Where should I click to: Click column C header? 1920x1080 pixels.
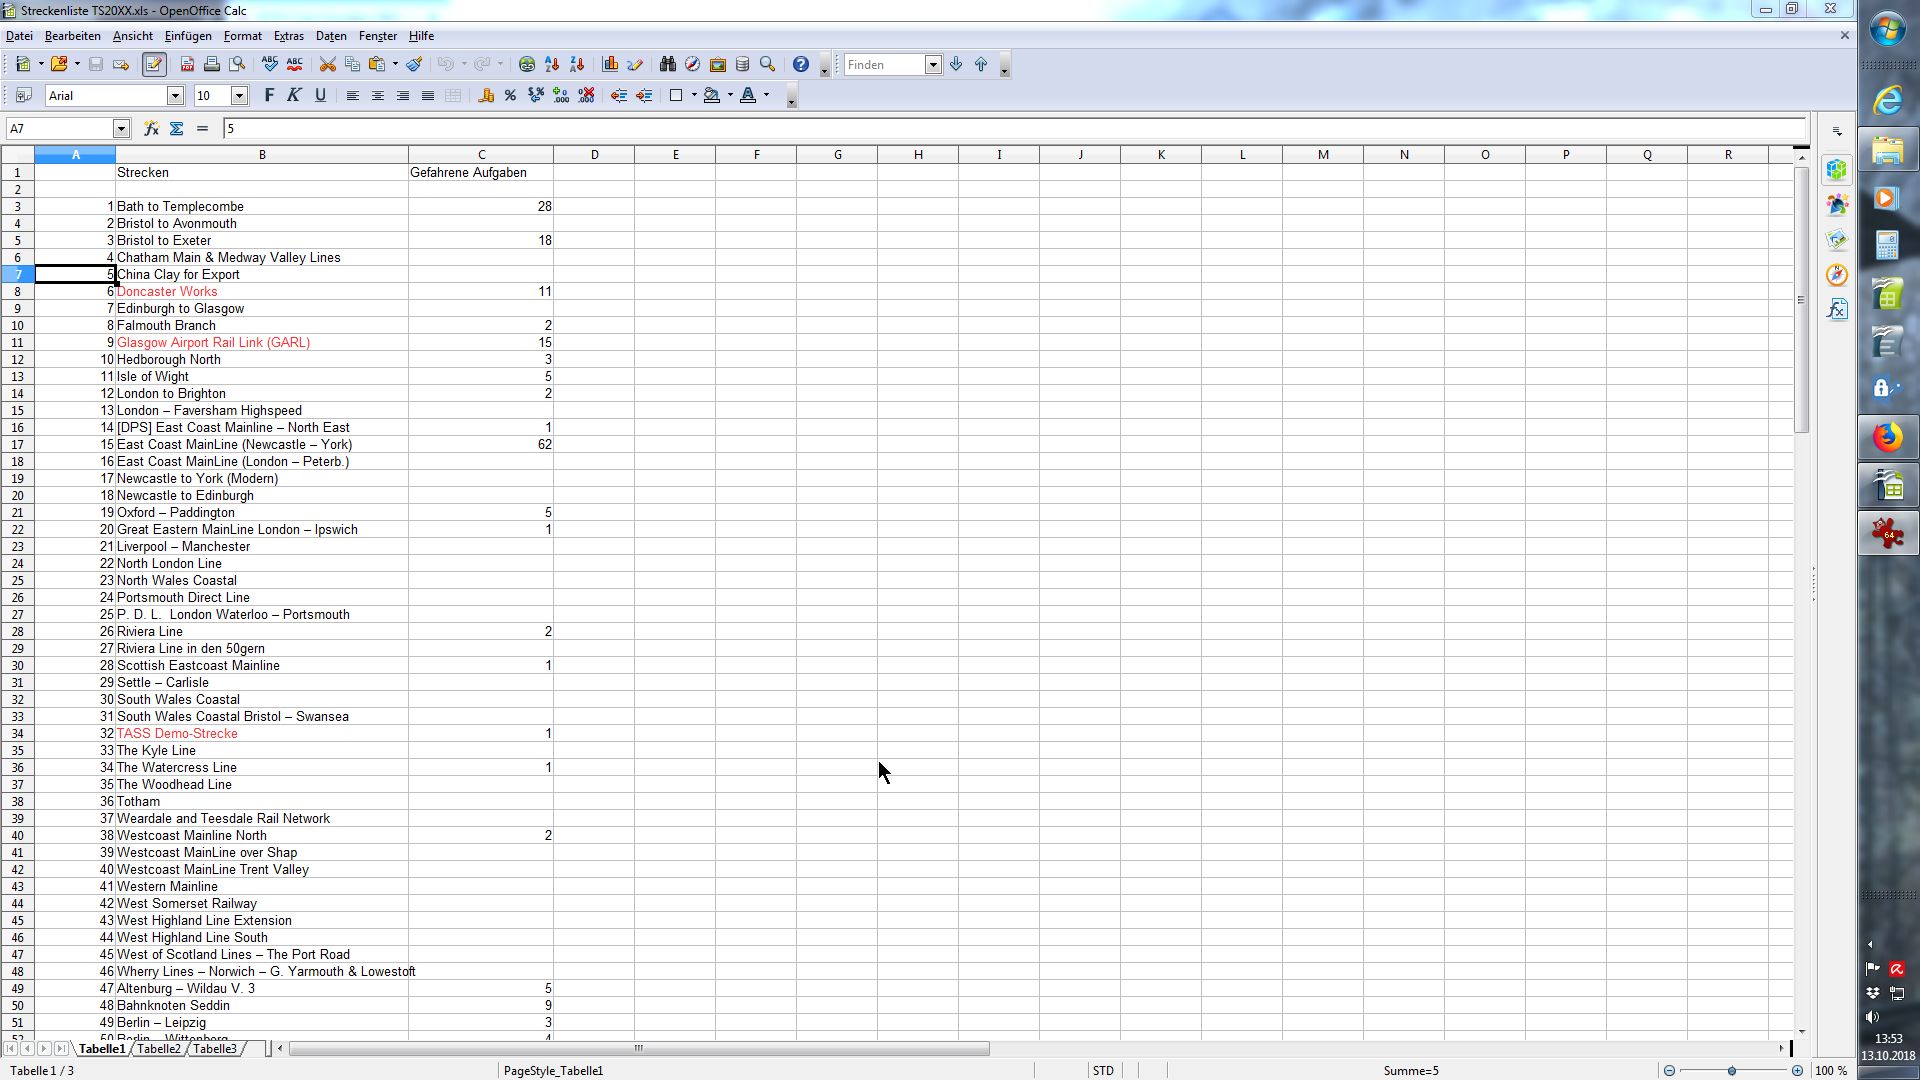coord(481,155)
